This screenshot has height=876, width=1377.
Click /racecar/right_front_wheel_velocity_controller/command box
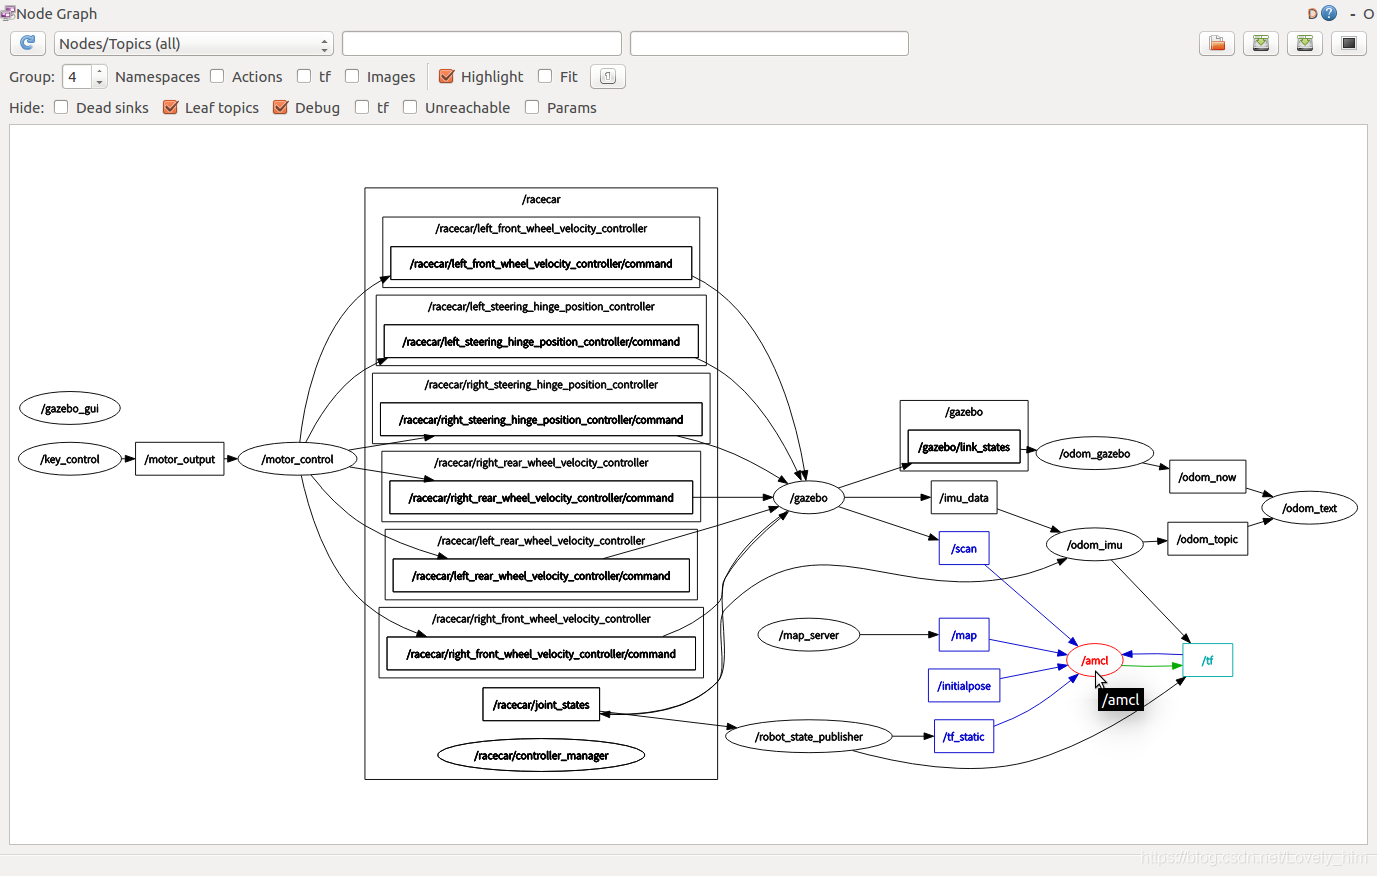tap(541, 654)
